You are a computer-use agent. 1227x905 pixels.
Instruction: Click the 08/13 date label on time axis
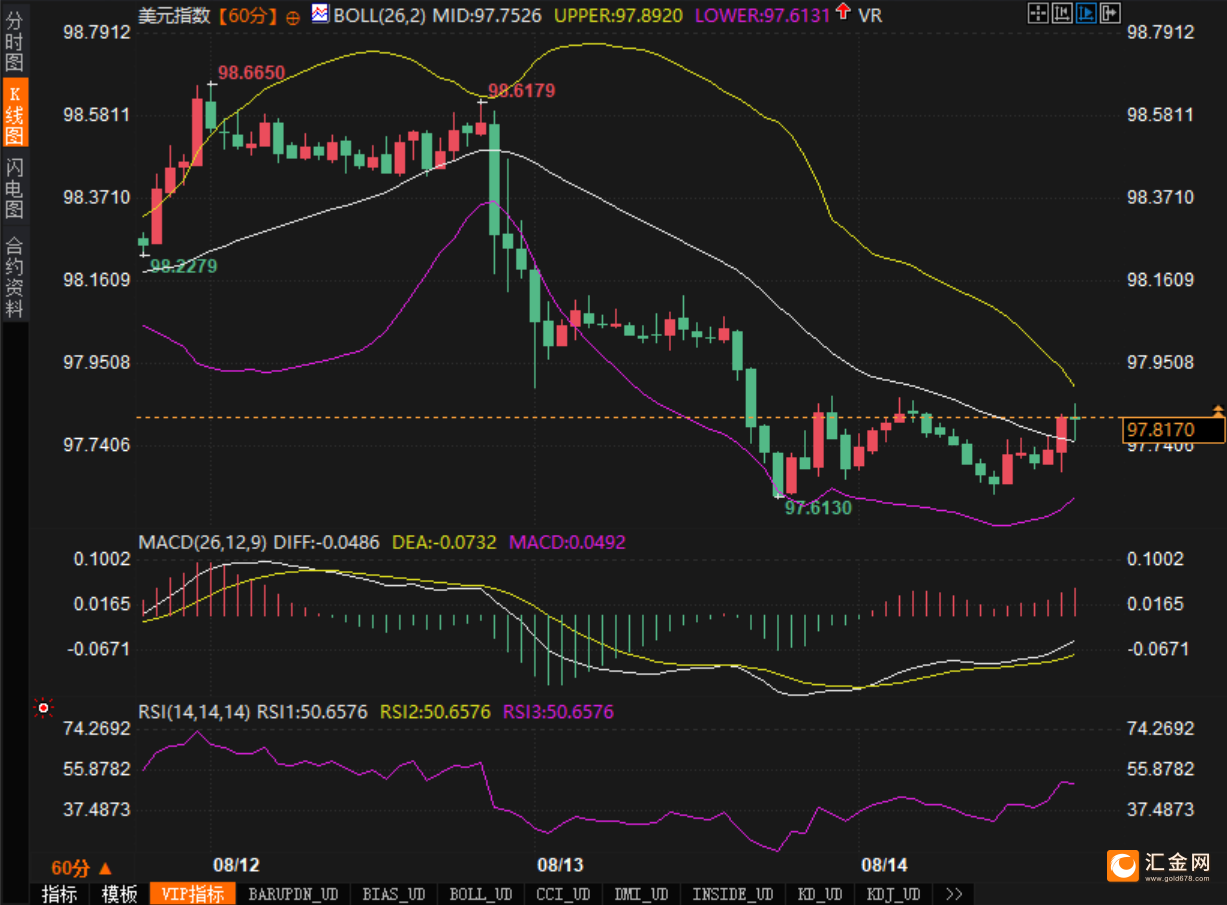[560, 864]
